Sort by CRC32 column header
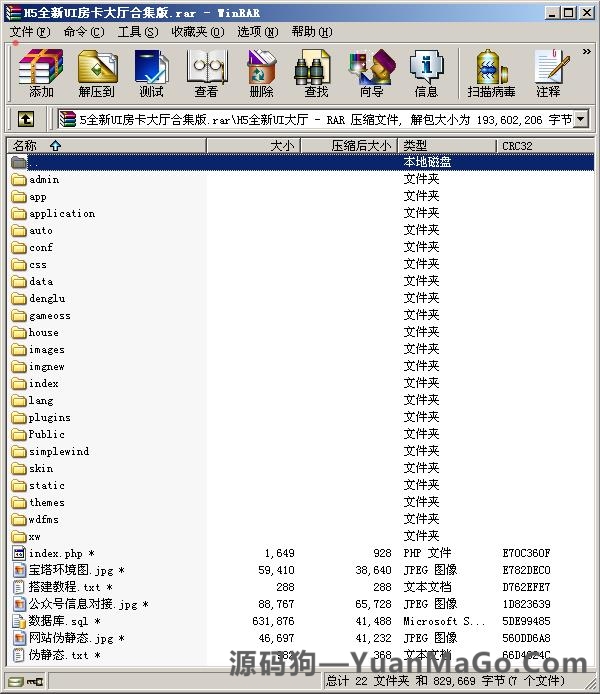Viewport: 600px width, 694px height. (545, 146)
